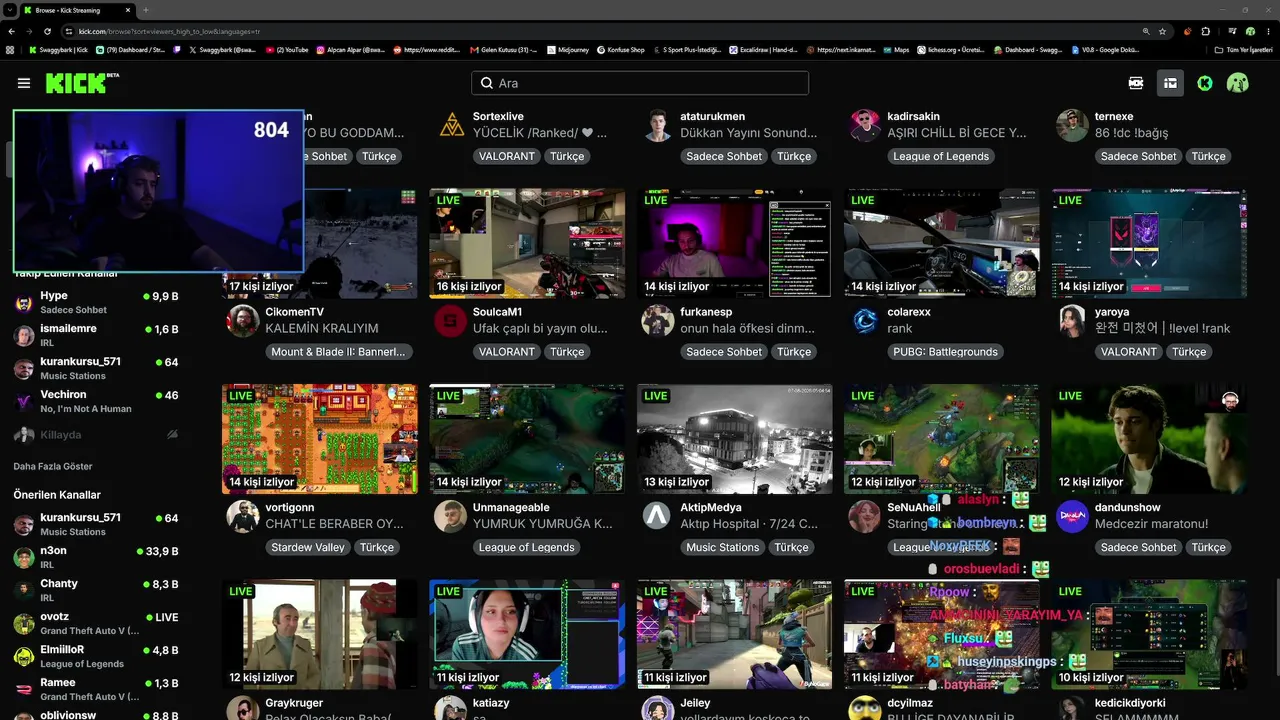Click the Önerilen Kanallar heading

[57, 495]
